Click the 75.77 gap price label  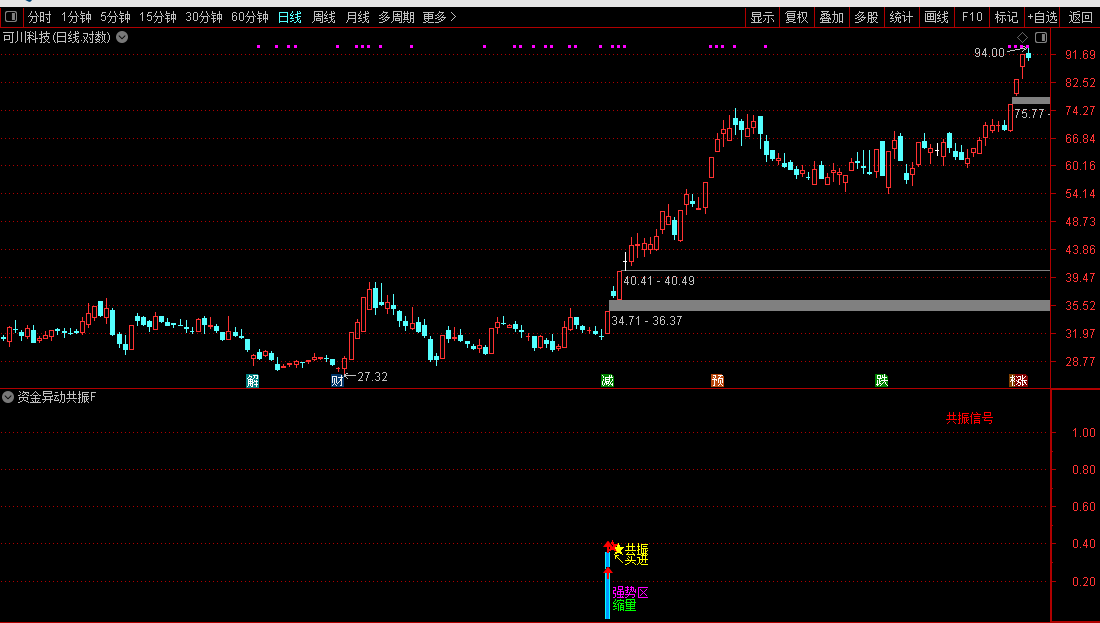point(1029,114)
